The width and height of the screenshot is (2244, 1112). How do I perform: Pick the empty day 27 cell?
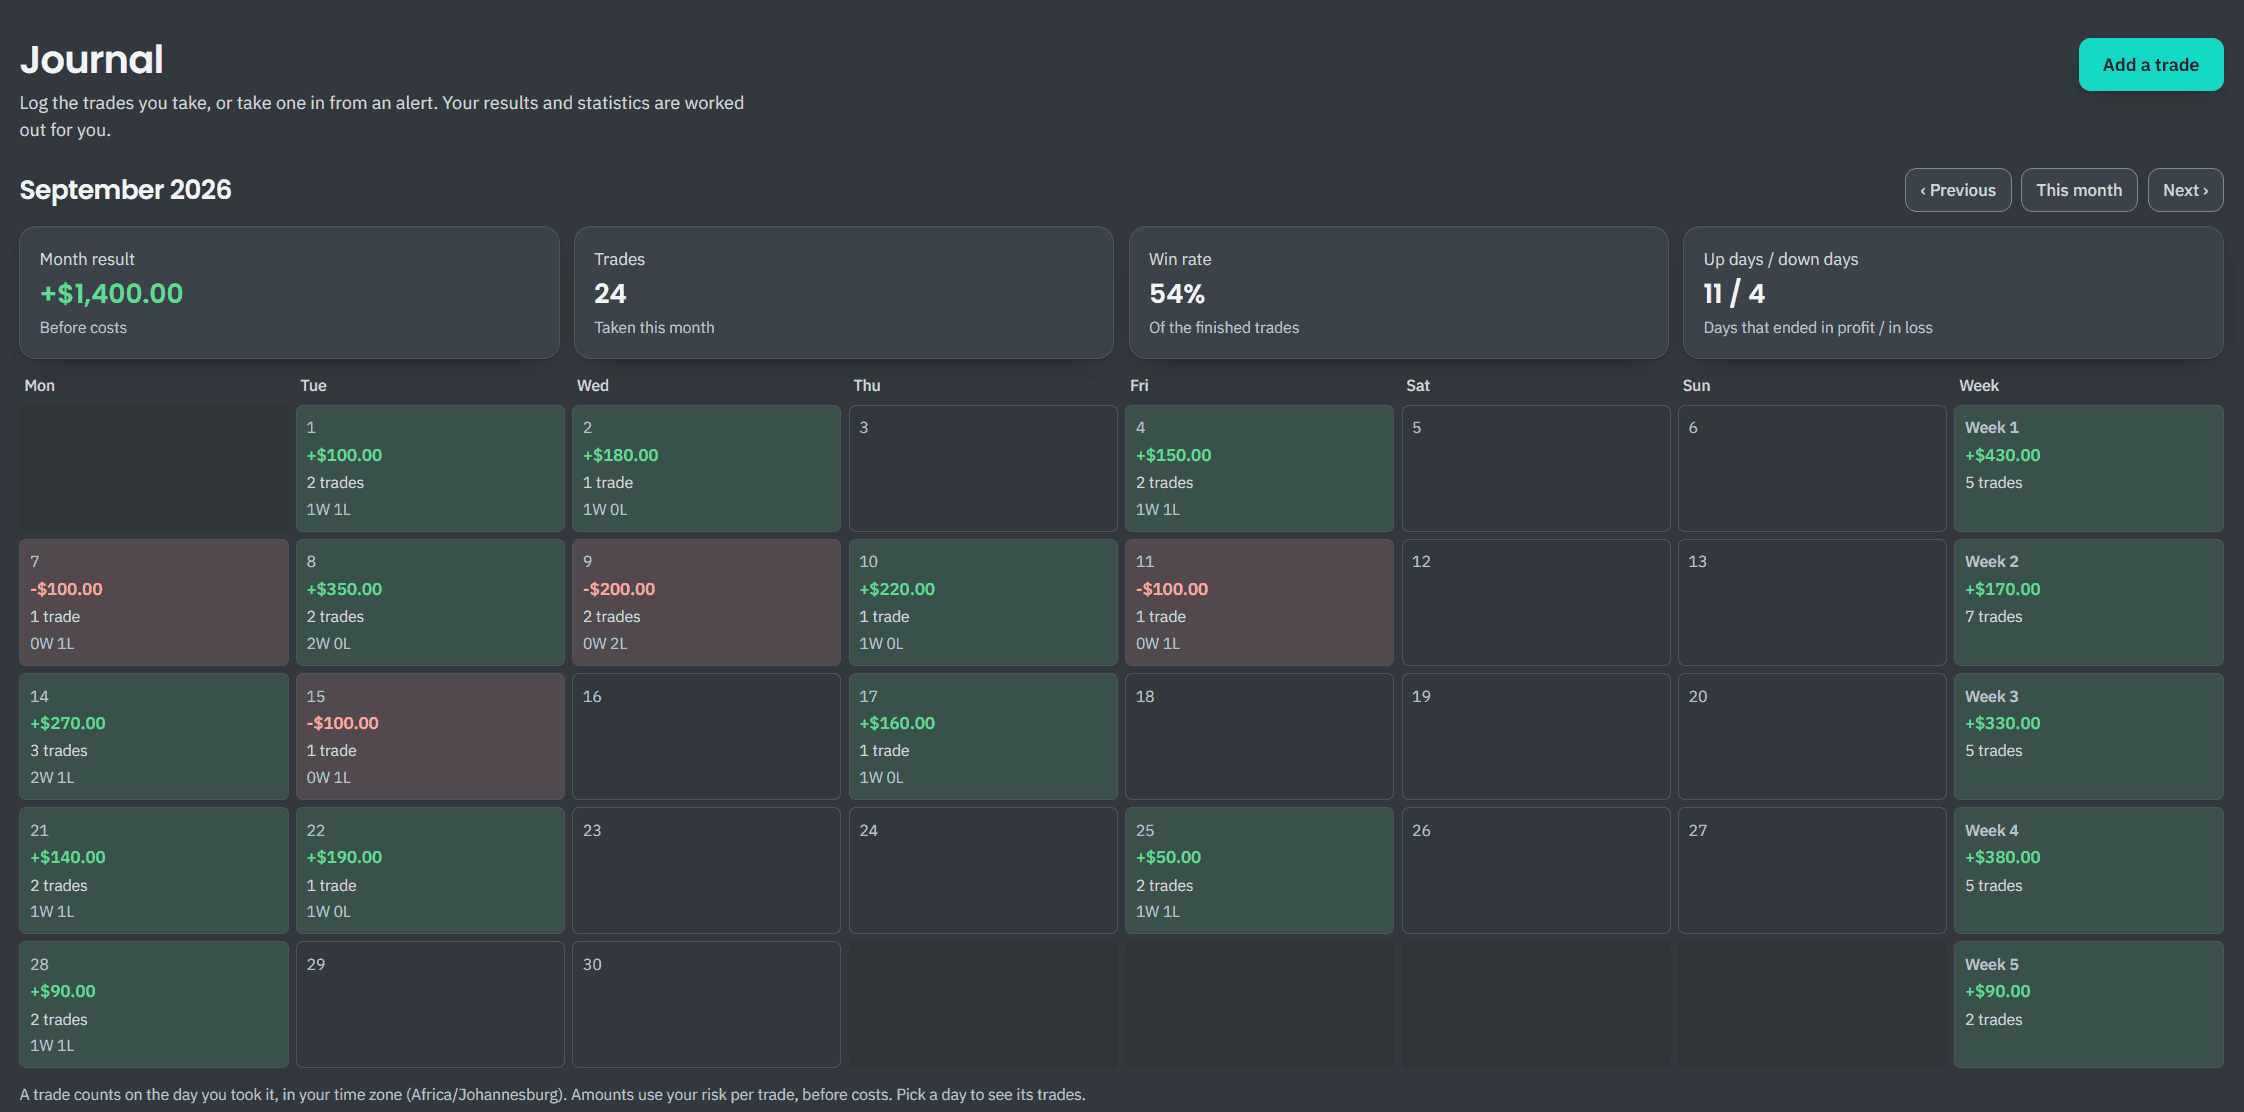click(1812, 871)
